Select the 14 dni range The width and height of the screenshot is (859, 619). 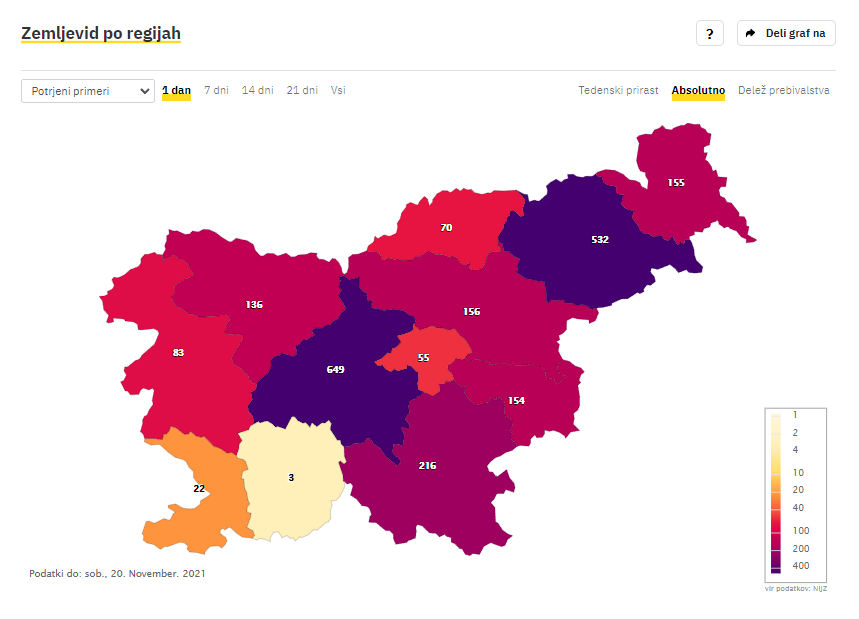(257, 90)
